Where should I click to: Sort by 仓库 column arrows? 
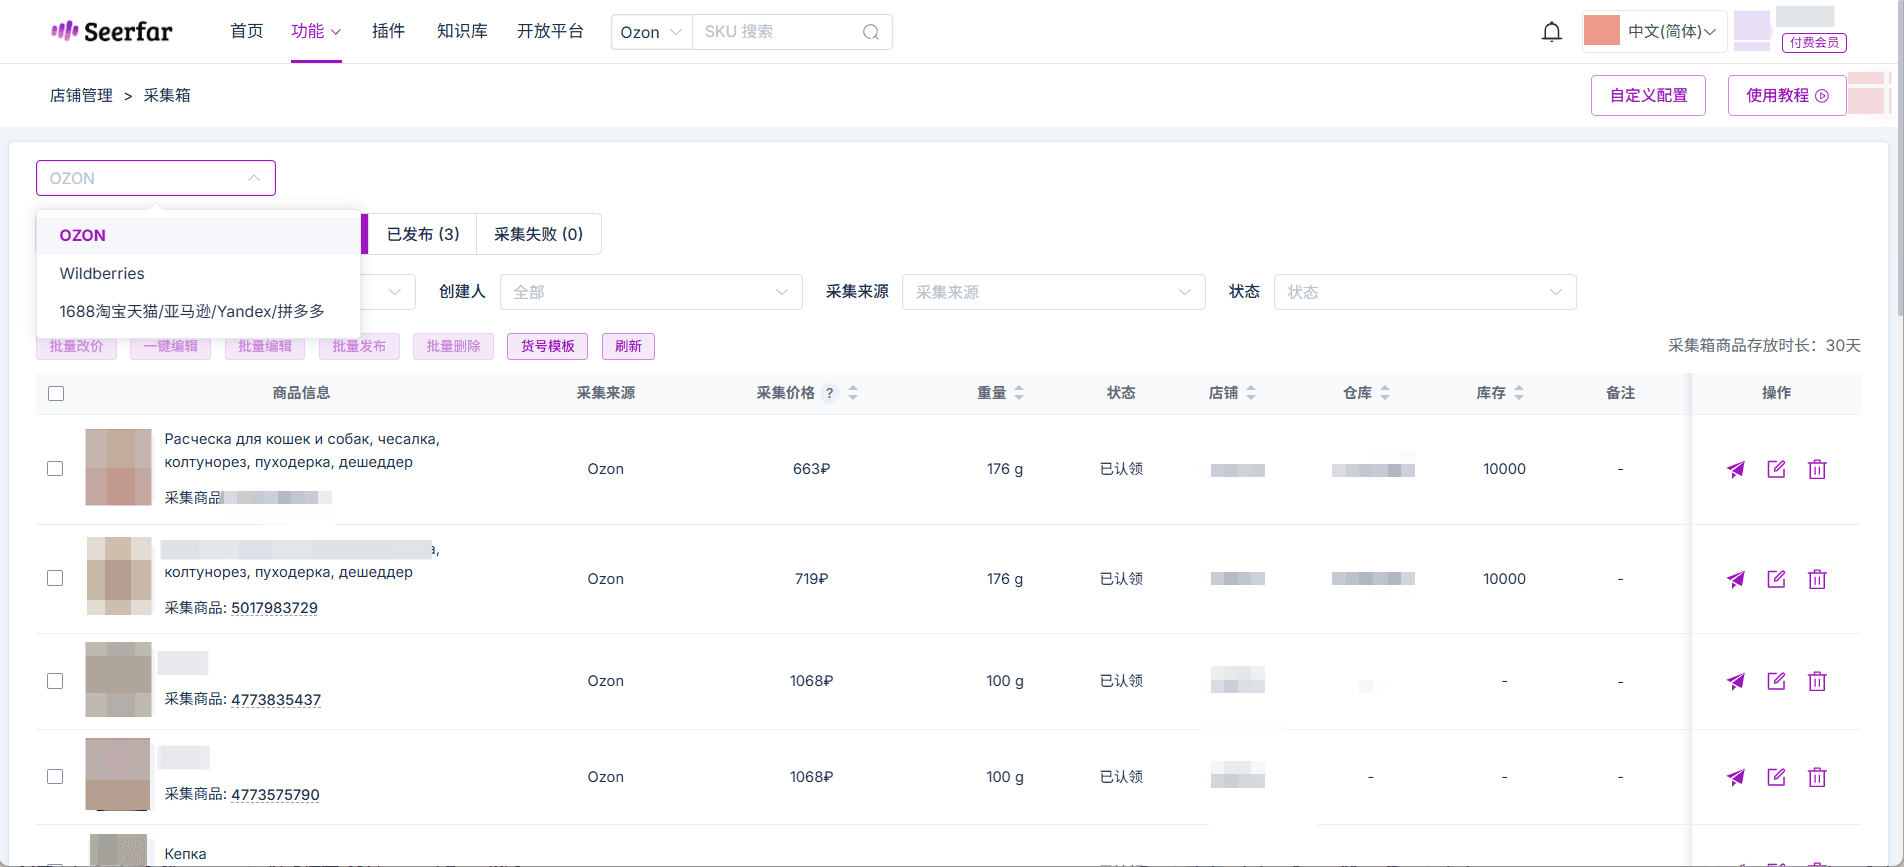1385,393
